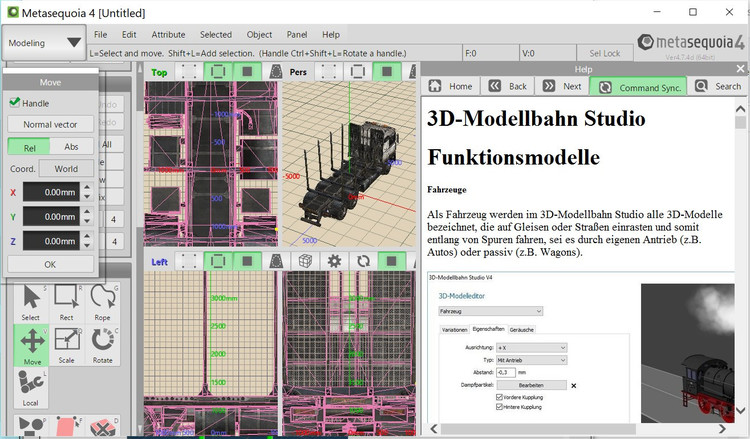Open the Attribute menu
Viewport: 750px width, 439px height.
[168, 34]
